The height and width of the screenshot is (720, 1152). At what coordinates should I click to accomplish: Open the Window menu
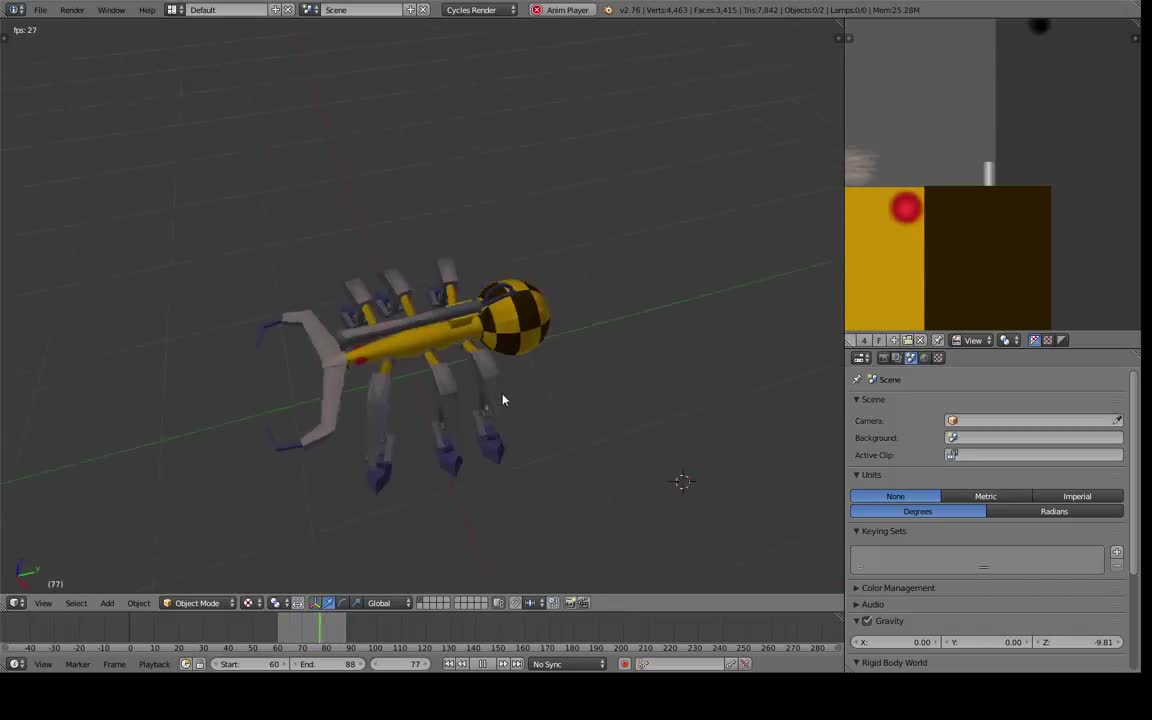click(x=111, y=10)
